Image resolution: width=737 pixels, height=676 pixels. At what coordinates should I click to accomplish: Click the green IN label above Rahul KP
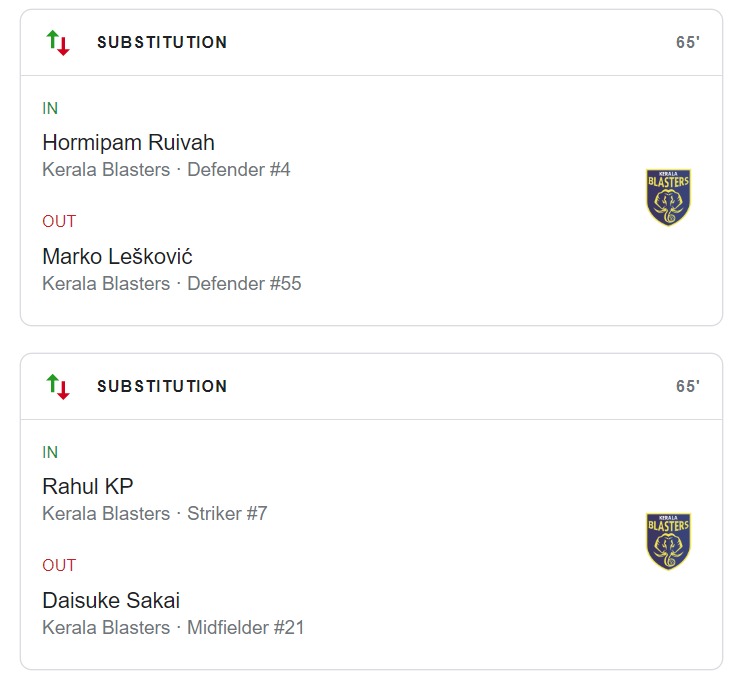(50, 452)
